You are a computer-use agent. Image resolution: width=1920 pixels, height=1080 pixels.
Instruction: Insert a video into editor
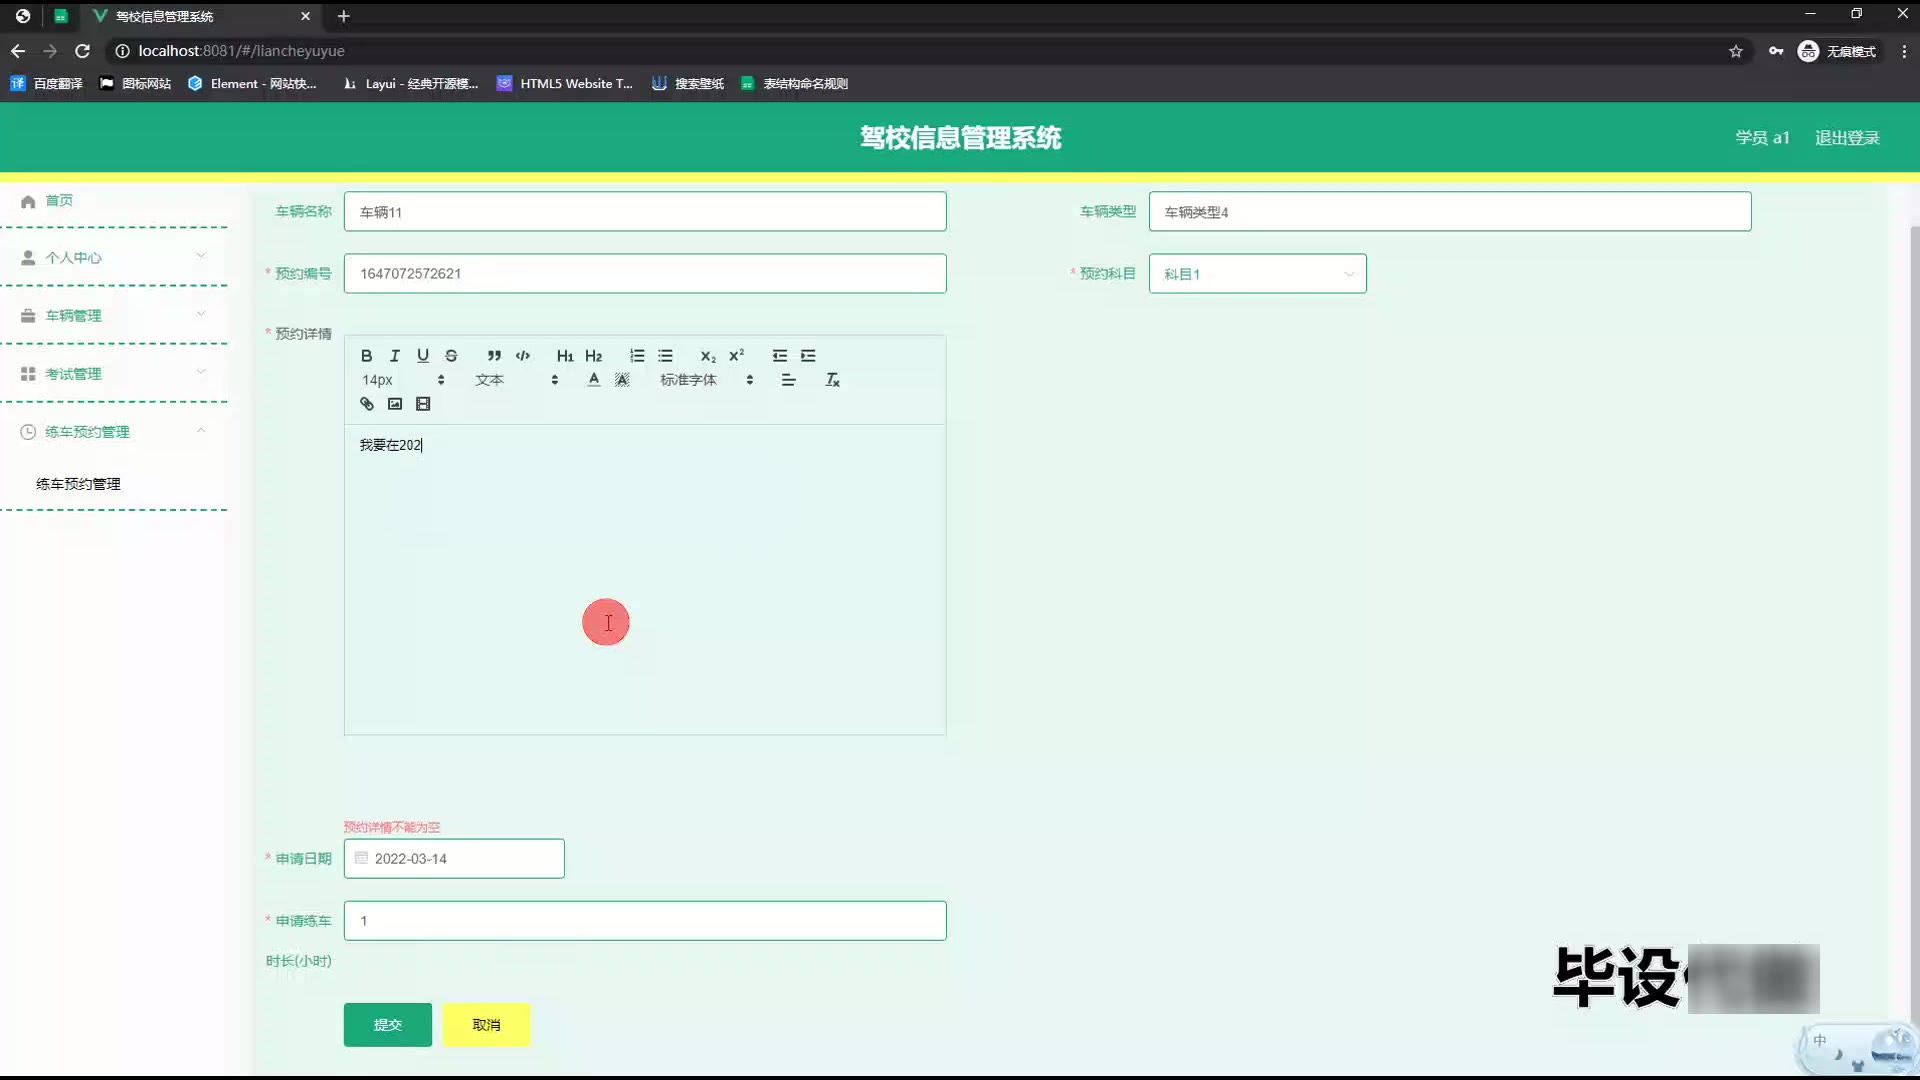(x=423, y=404)
